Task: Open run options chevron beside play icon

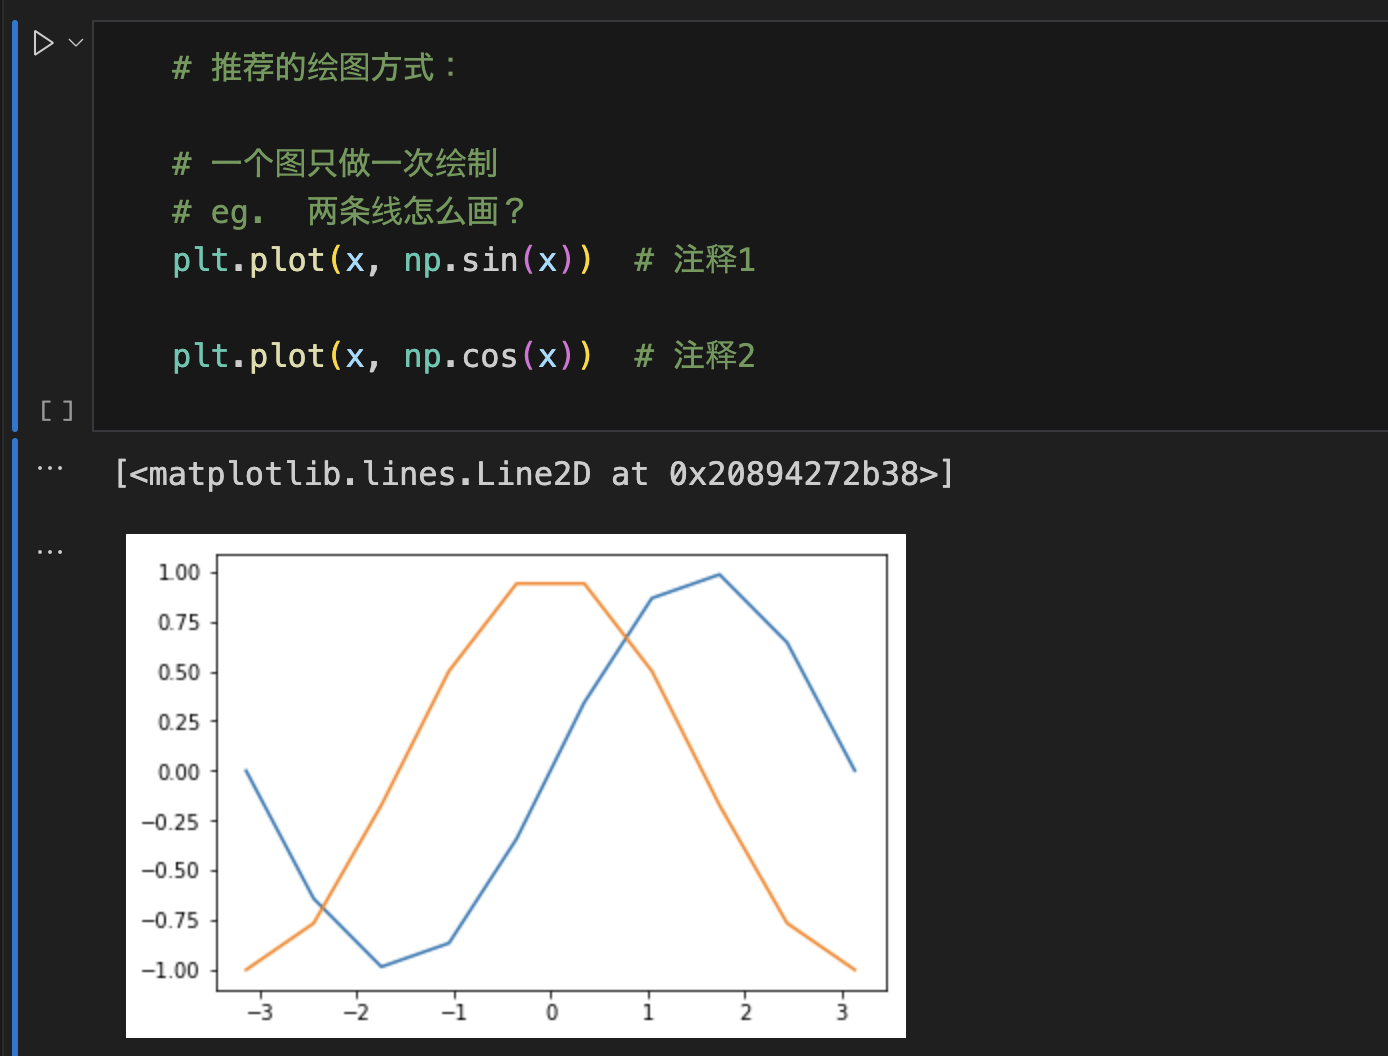Action: tap(76, 43)
